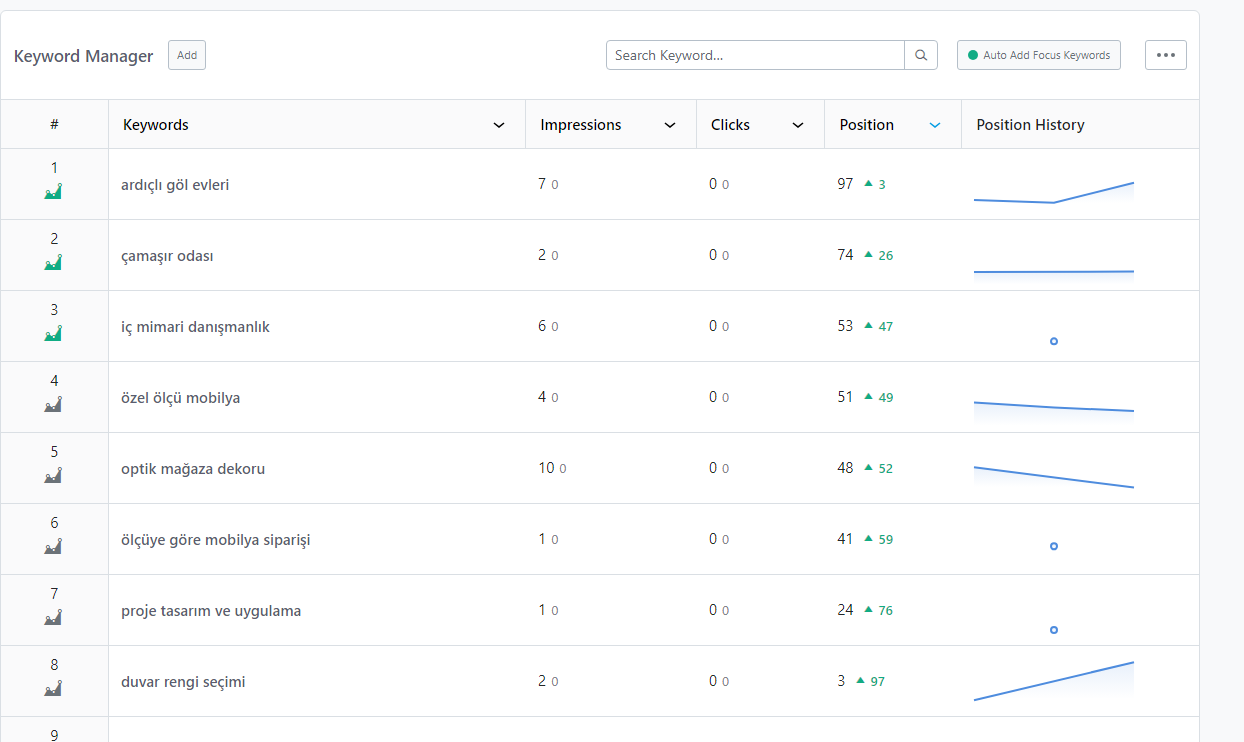
Task: Expand the Impressions column sort dropdown
Action: coord(670,125)
